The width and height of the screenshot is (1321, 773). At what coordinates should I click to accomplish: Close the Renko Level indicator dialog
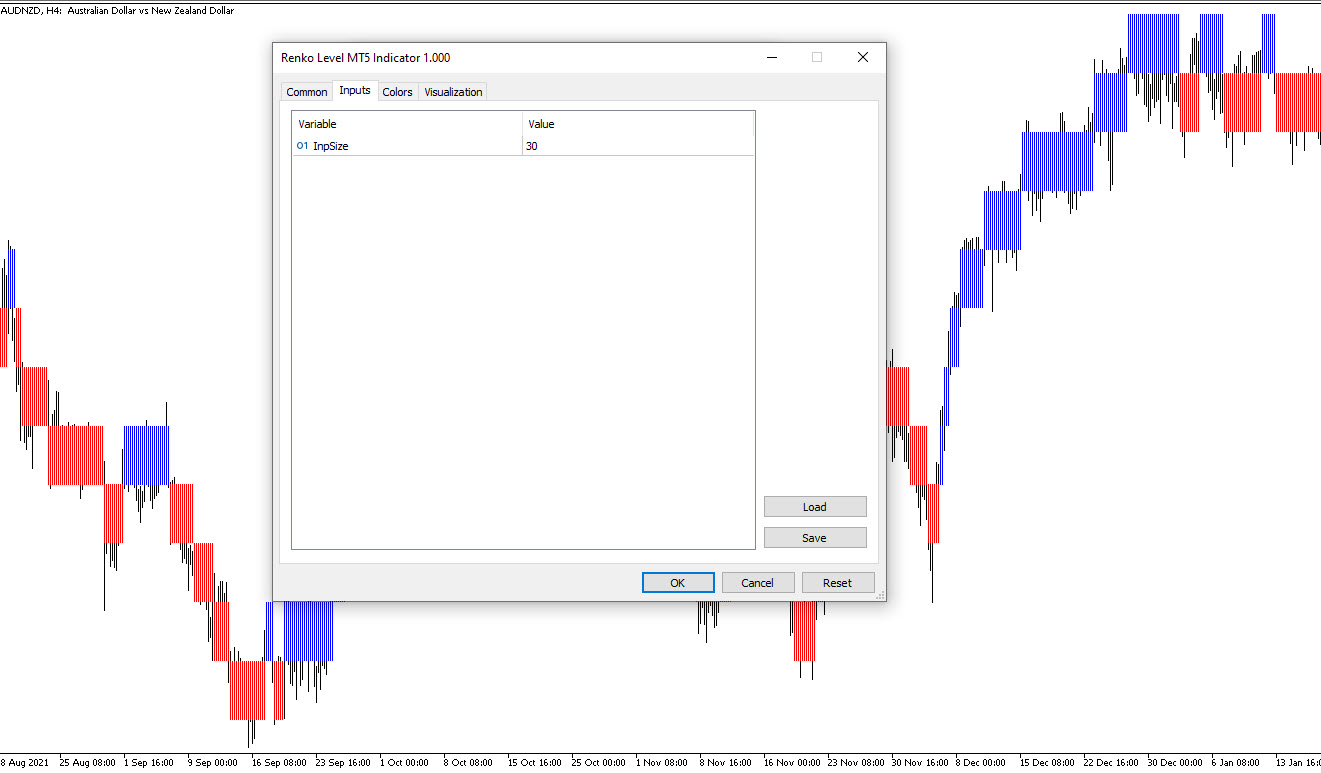pyautogui.click(x=862, y=58)
